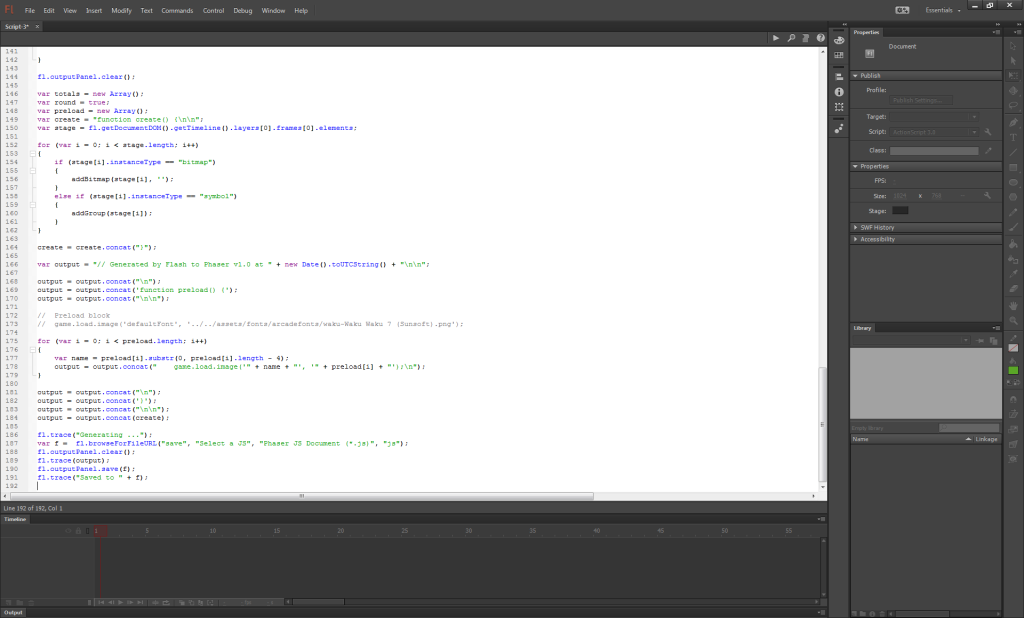The image size is (1024, 618).
Task: Click the Publish Settings button
Action: coord(922,99)
